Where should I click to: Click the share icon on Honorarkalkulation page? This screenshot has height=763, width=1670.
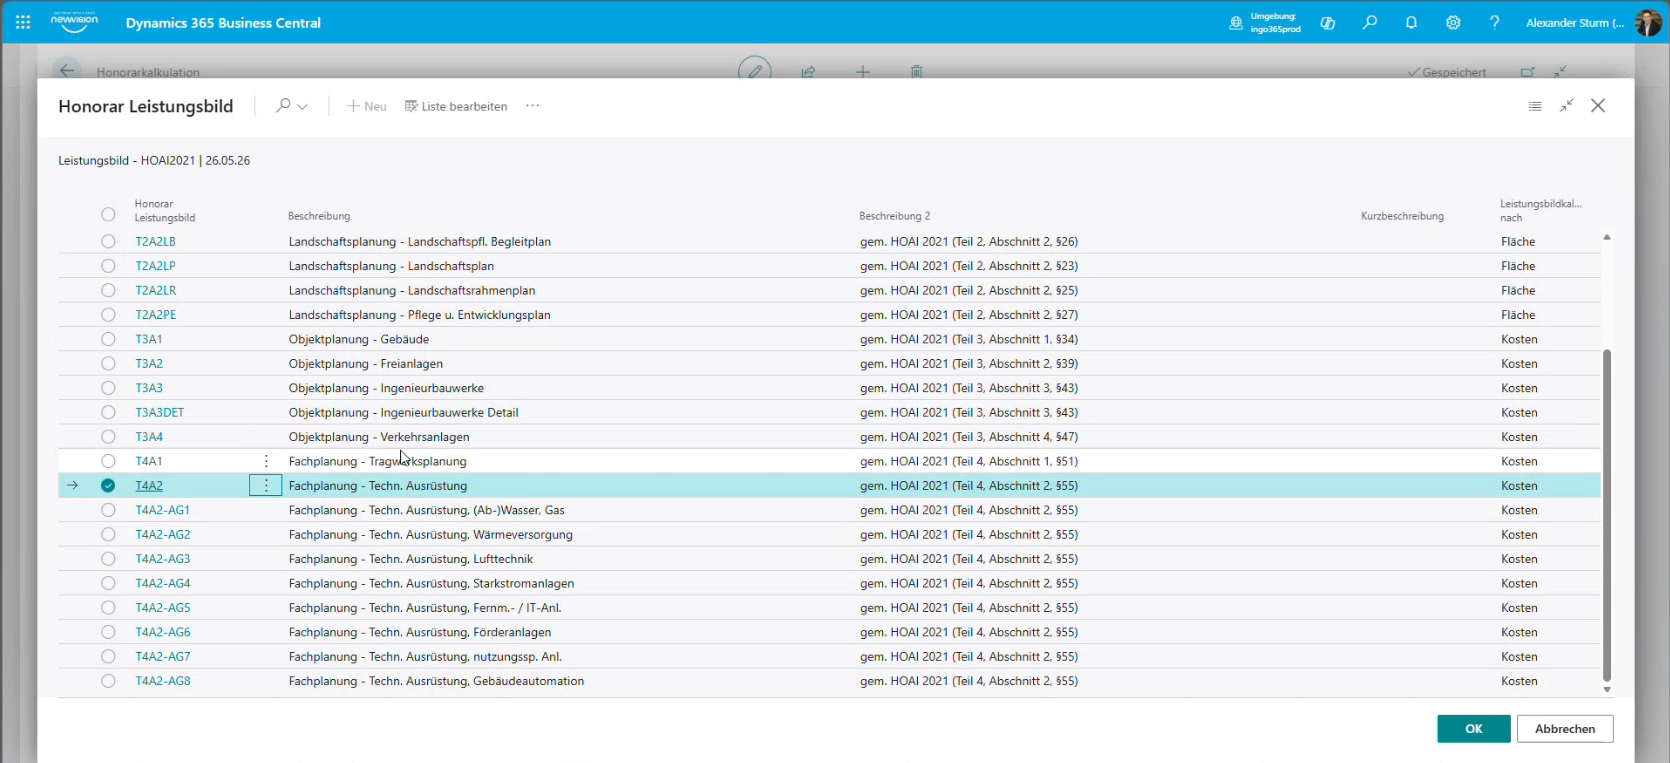click(808, 72)
